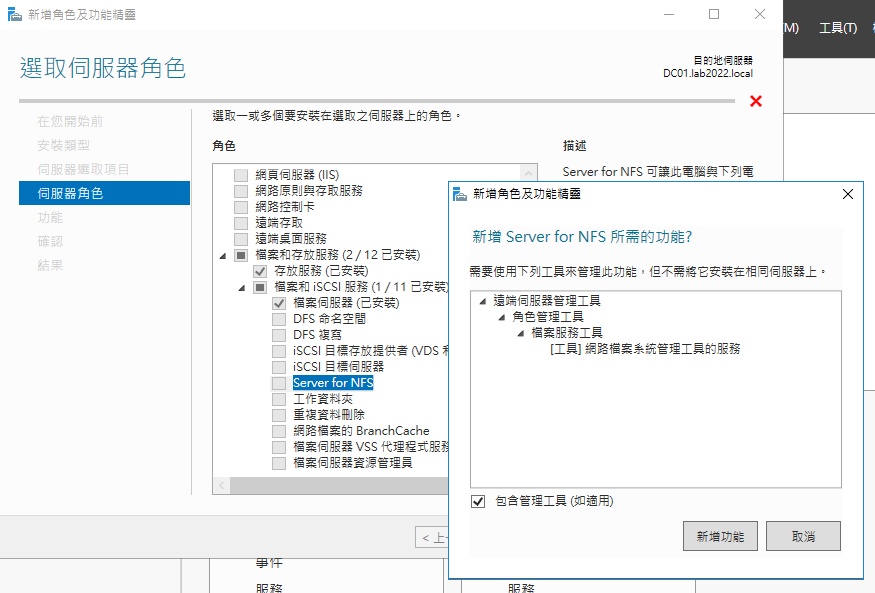Minimize the main wizard window
Image resolution: width=875 pixels, height=593 pixels.
coord(669,15)
